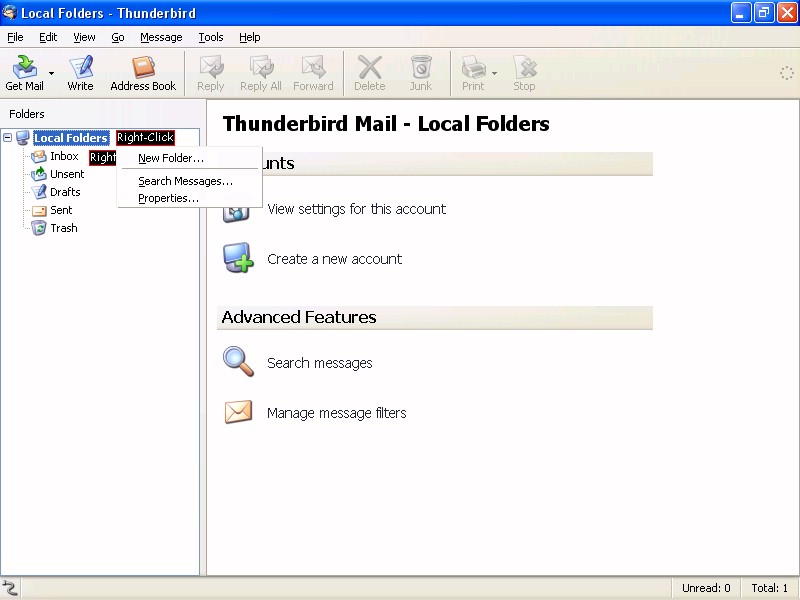
Task: Mark as Junk with the Junk icon
Action: tap(421, 73)
